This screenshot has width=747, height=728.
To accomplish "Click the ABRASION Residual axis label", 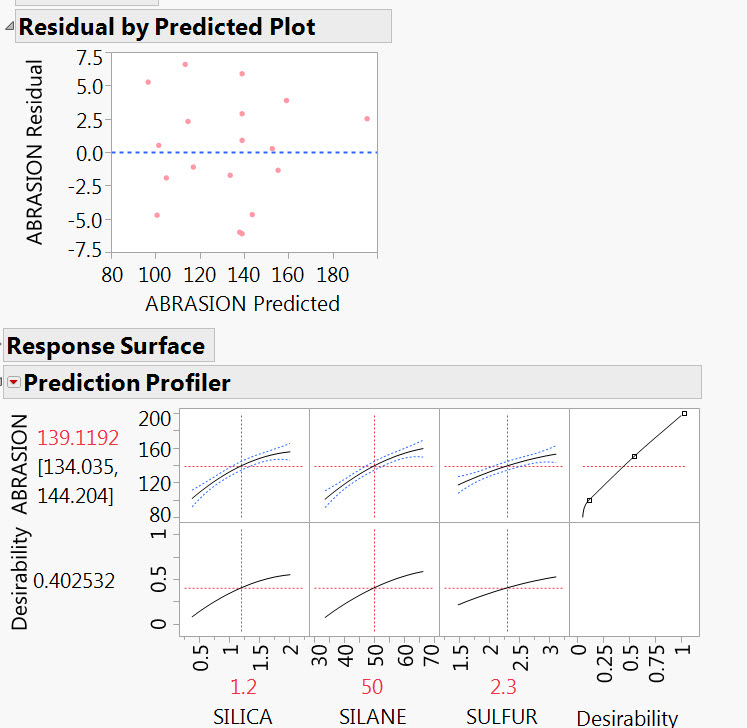I will click(35, 152).
